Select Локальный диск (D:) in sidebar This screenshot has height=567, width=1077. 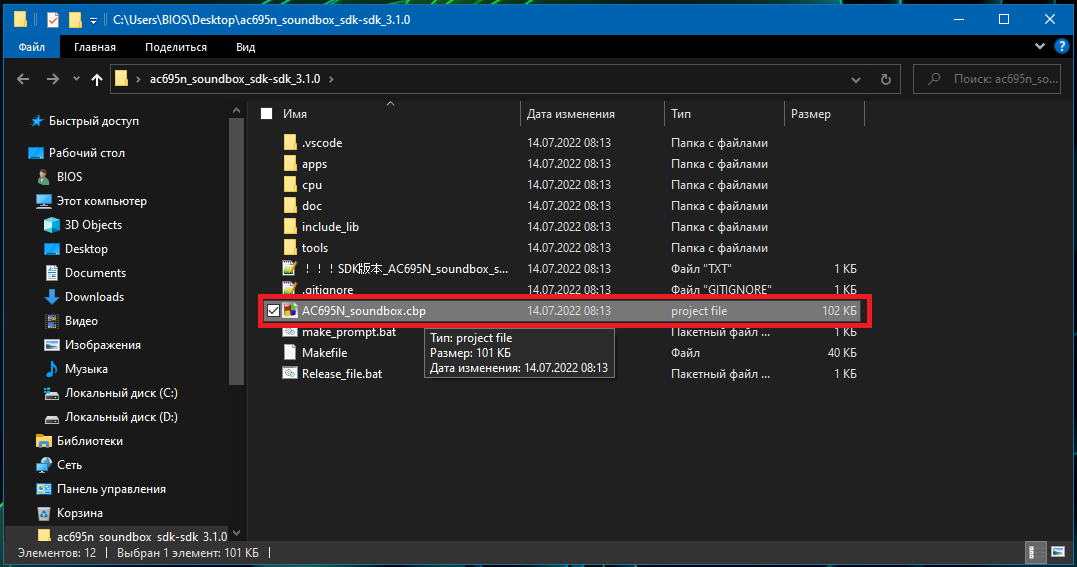pos(121,417)
